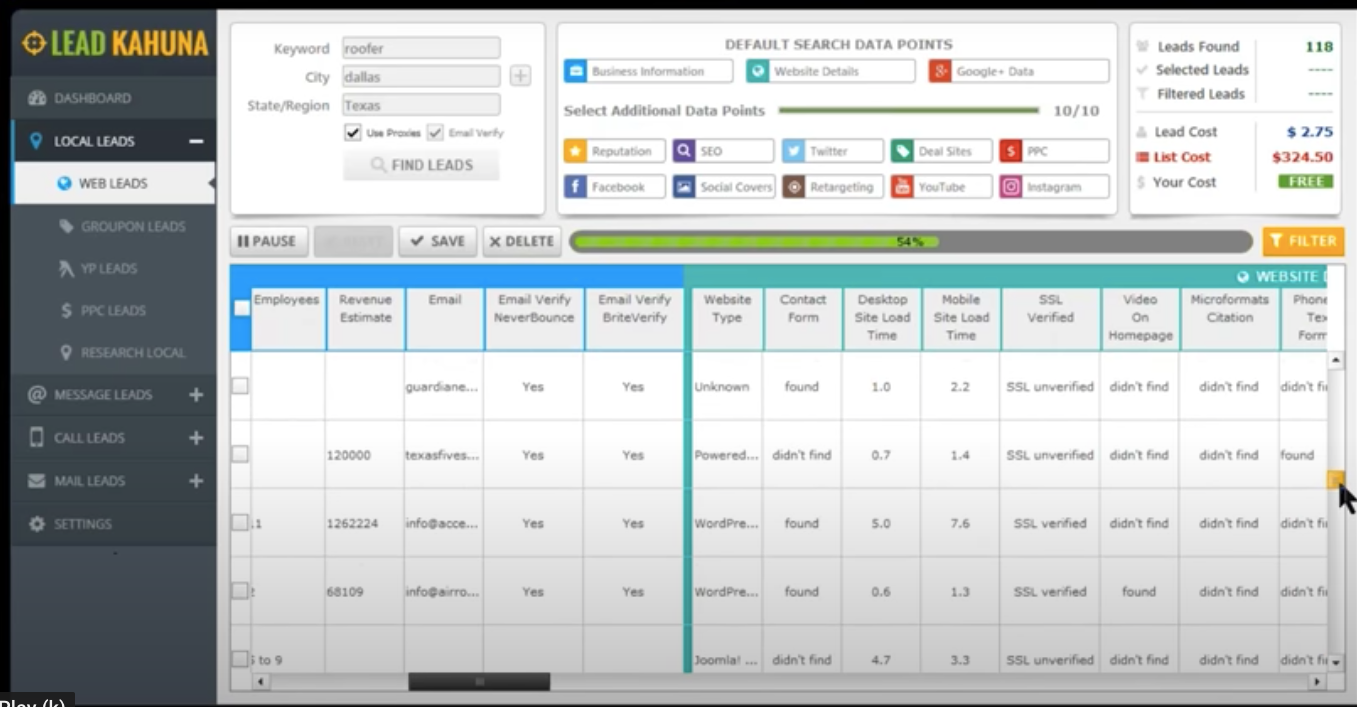Screen dimensions: 1357x707
Task: Click the Instagram data point icon
Action: (x=1011, y=187)
